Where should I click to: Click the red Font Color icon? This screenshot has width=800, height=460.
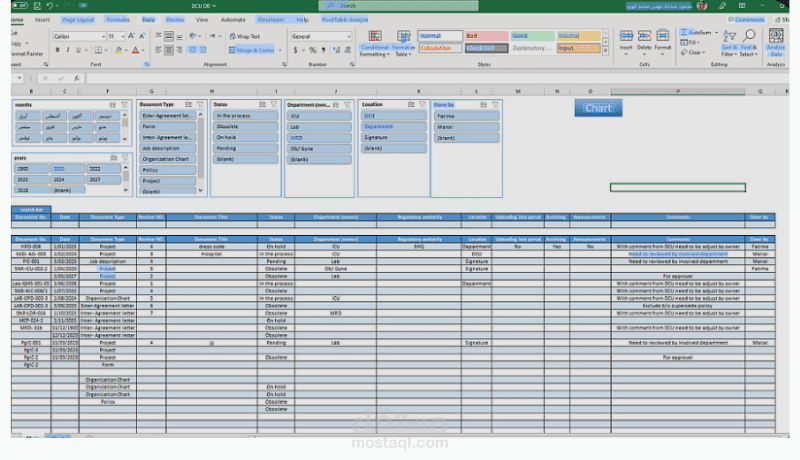tap(135, 50)
